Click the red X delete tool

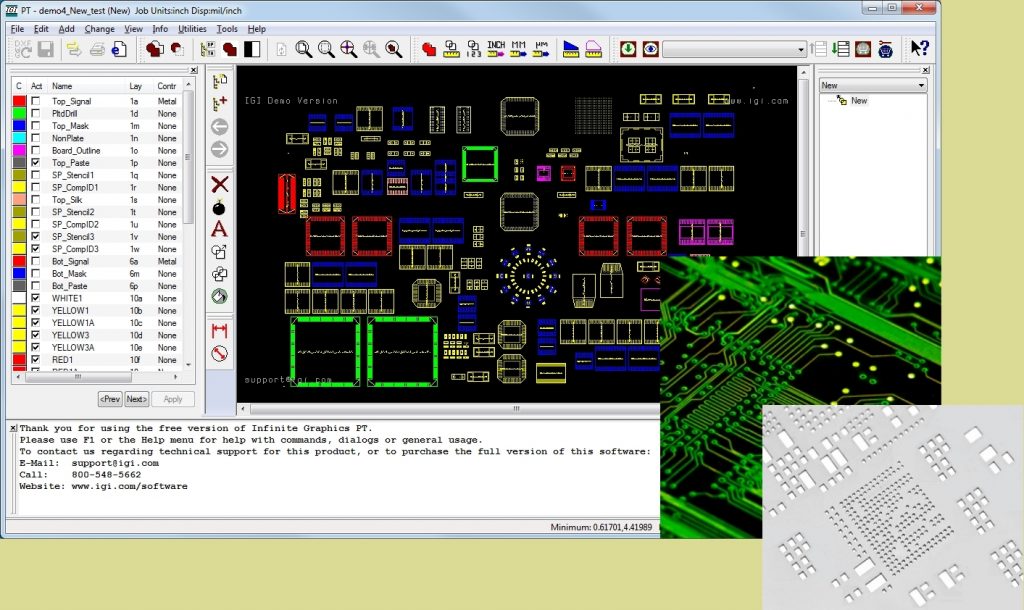click(x=220, y=184)
